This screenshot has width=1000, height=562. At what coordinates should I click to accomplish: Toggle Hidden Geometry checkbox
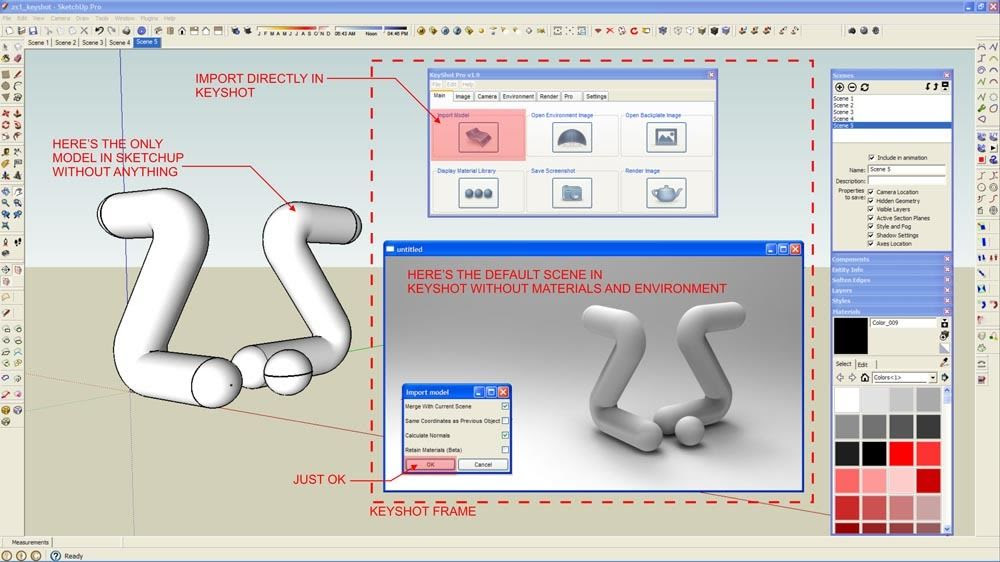click(871, 201)
